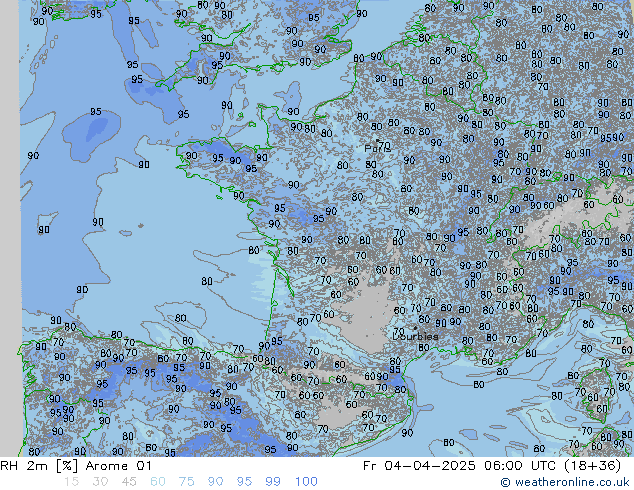Click the 'RH 2m [%] Arome 01' title text
Viewport: 634px width, 490px height.
[x=76, y=466]
